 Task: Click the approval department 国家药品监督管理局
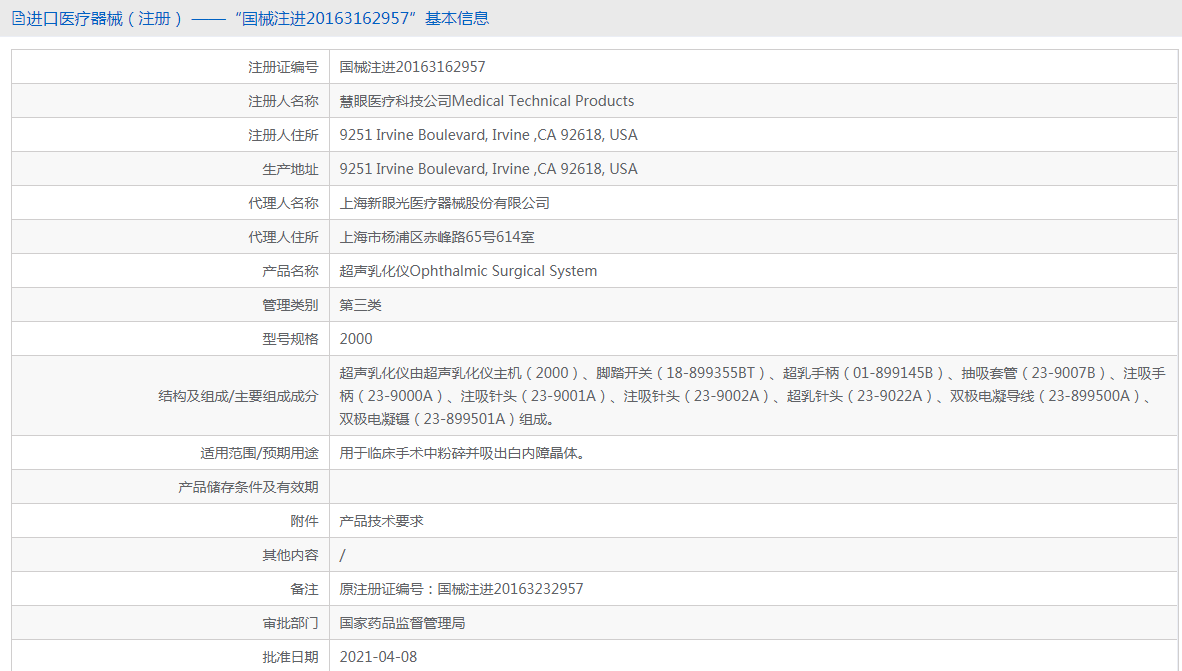403,623
